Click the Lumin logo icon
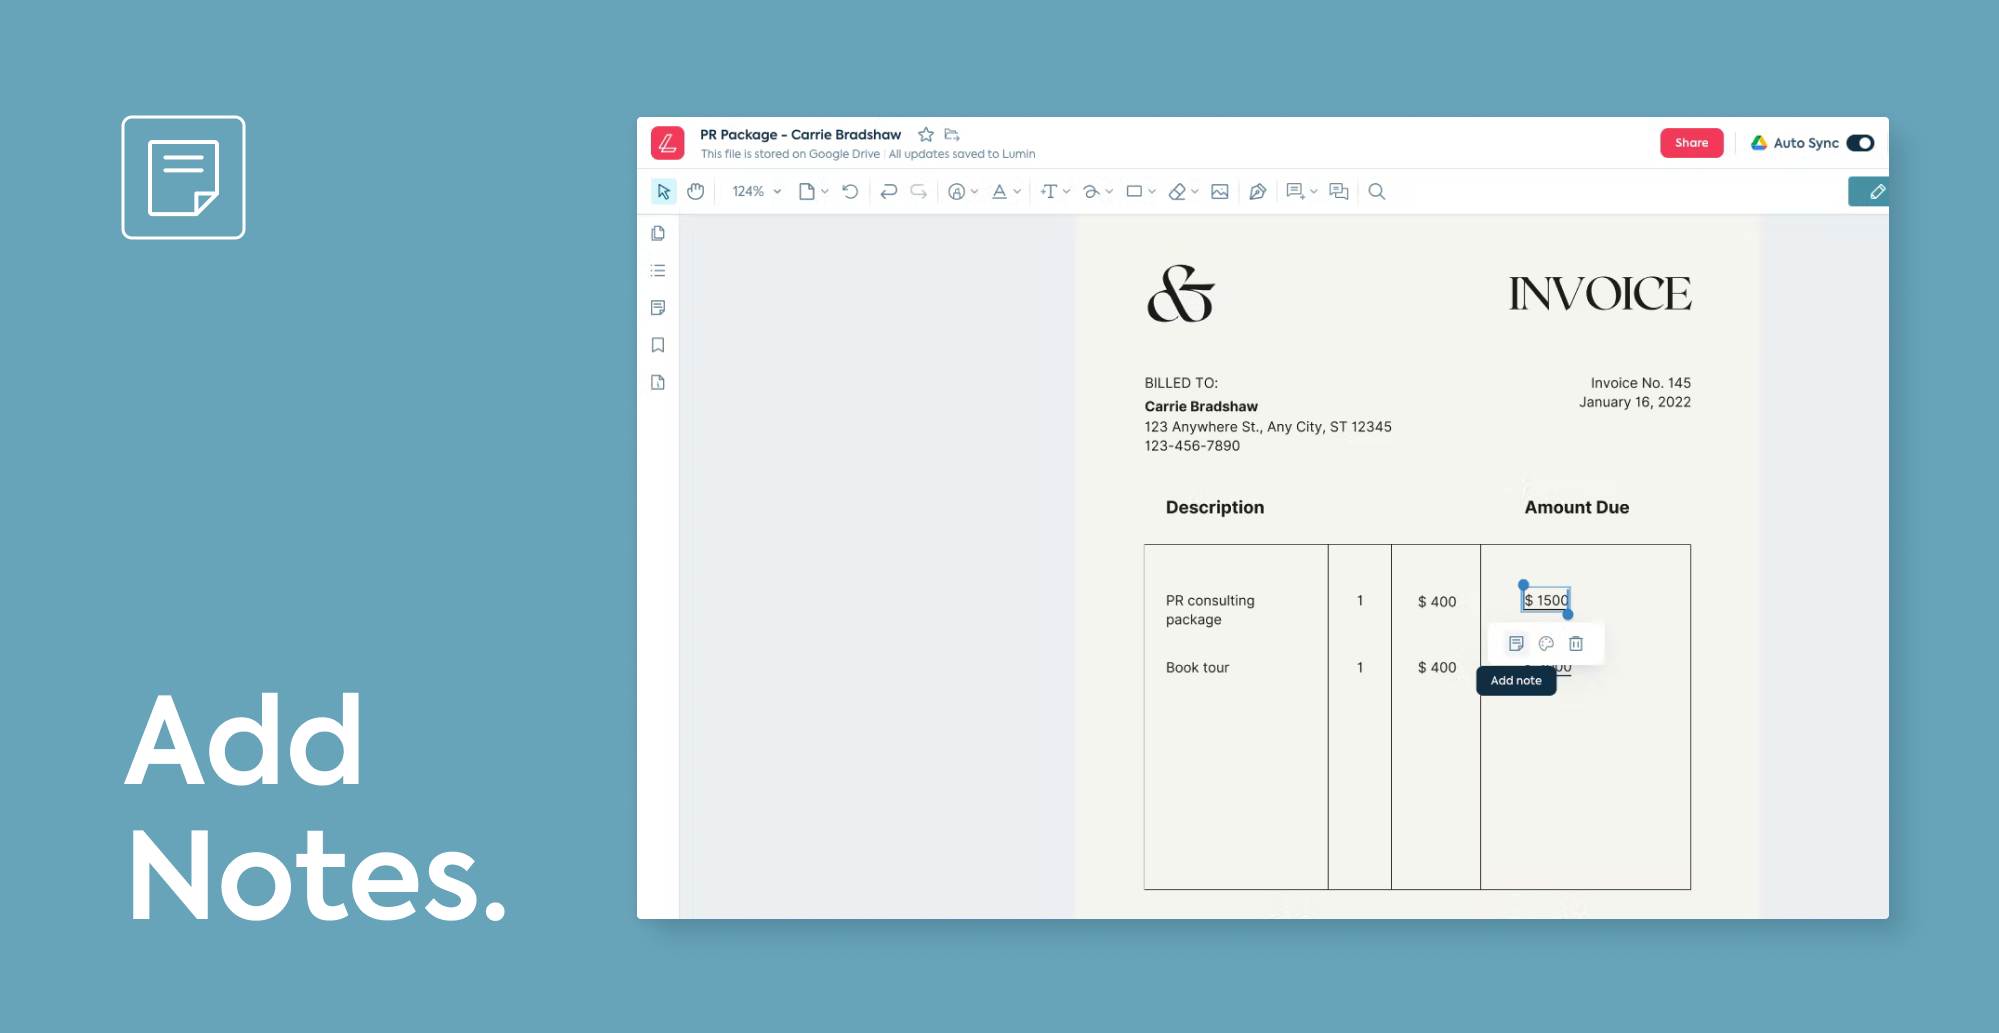The width and height of the screenshot is (1999, 1033). 667,143
